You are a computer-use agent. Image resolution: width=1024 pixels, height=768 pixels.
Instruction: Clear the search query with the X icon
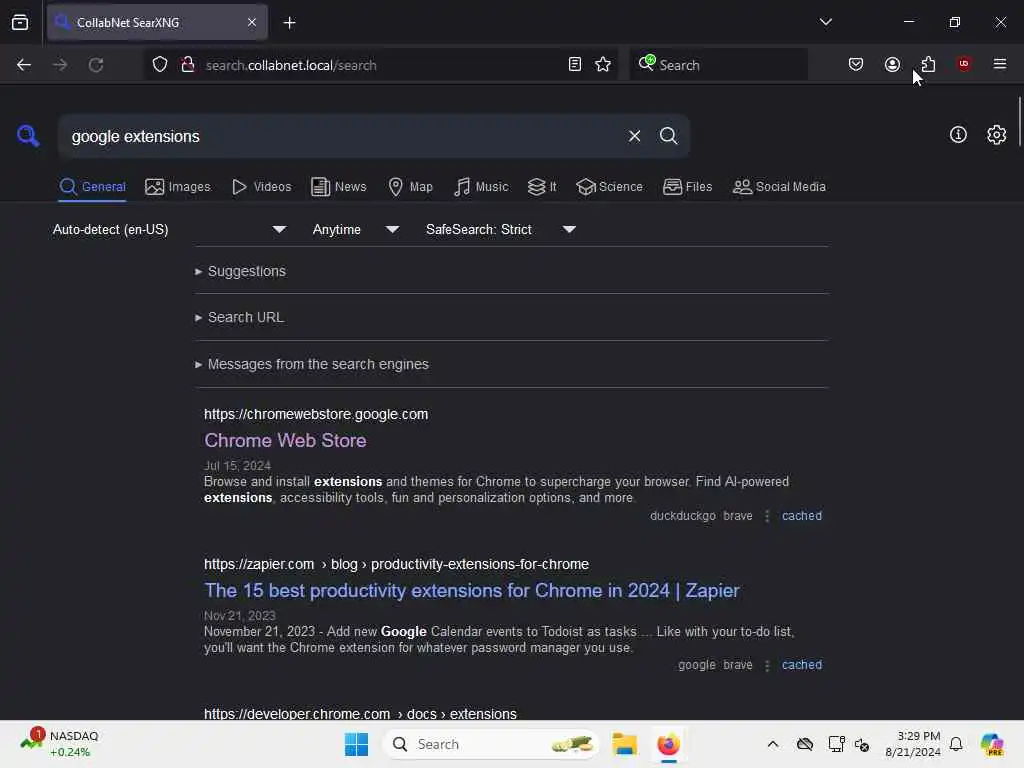click(x=634, y=136)
